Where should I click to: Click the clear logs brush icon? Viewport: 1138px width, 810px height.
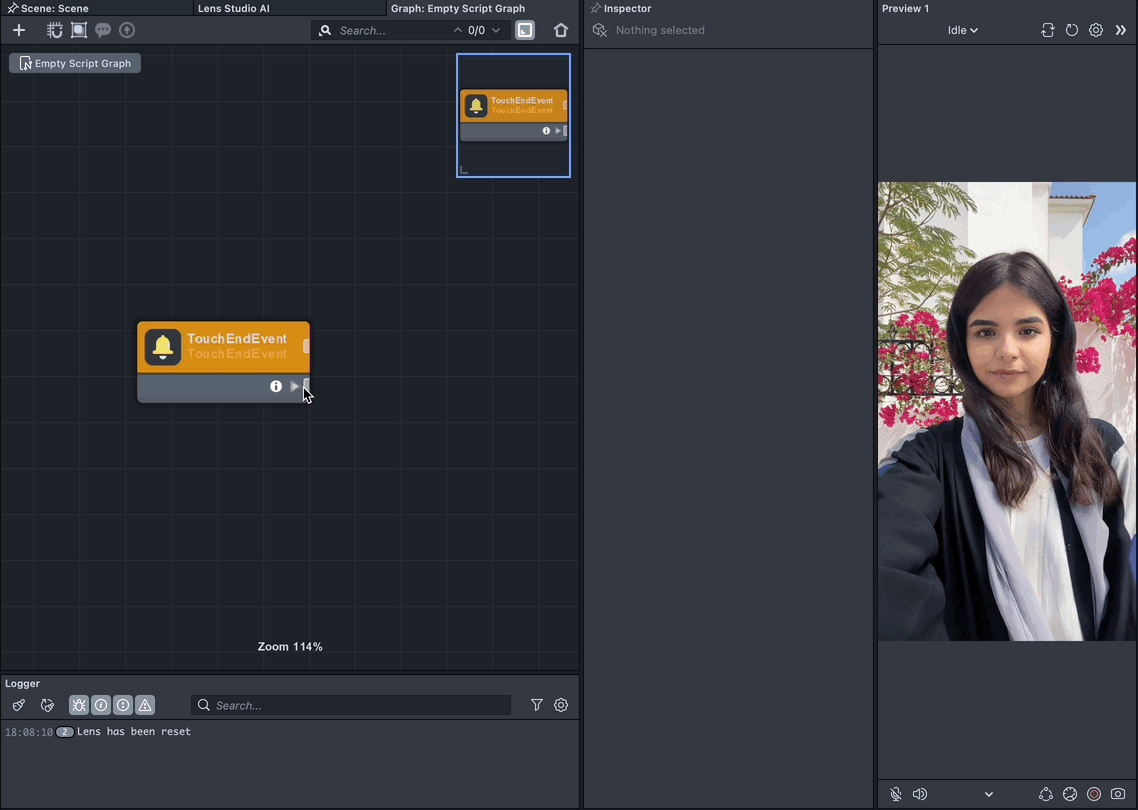tap(19, 705)
